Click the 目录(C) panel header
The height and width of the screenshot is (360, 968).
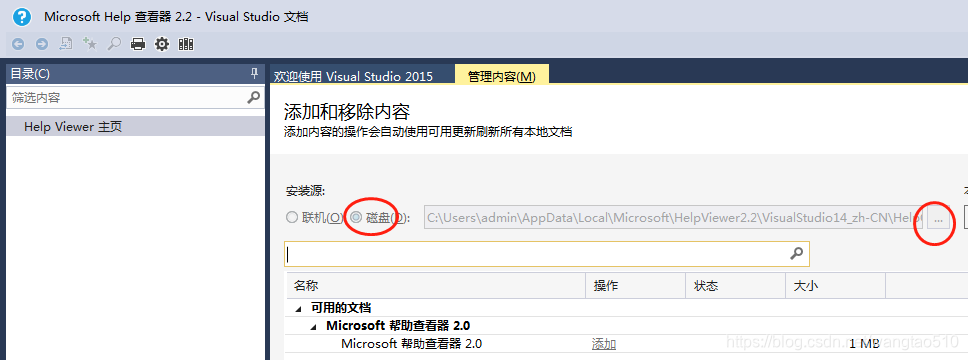[135, 74]
